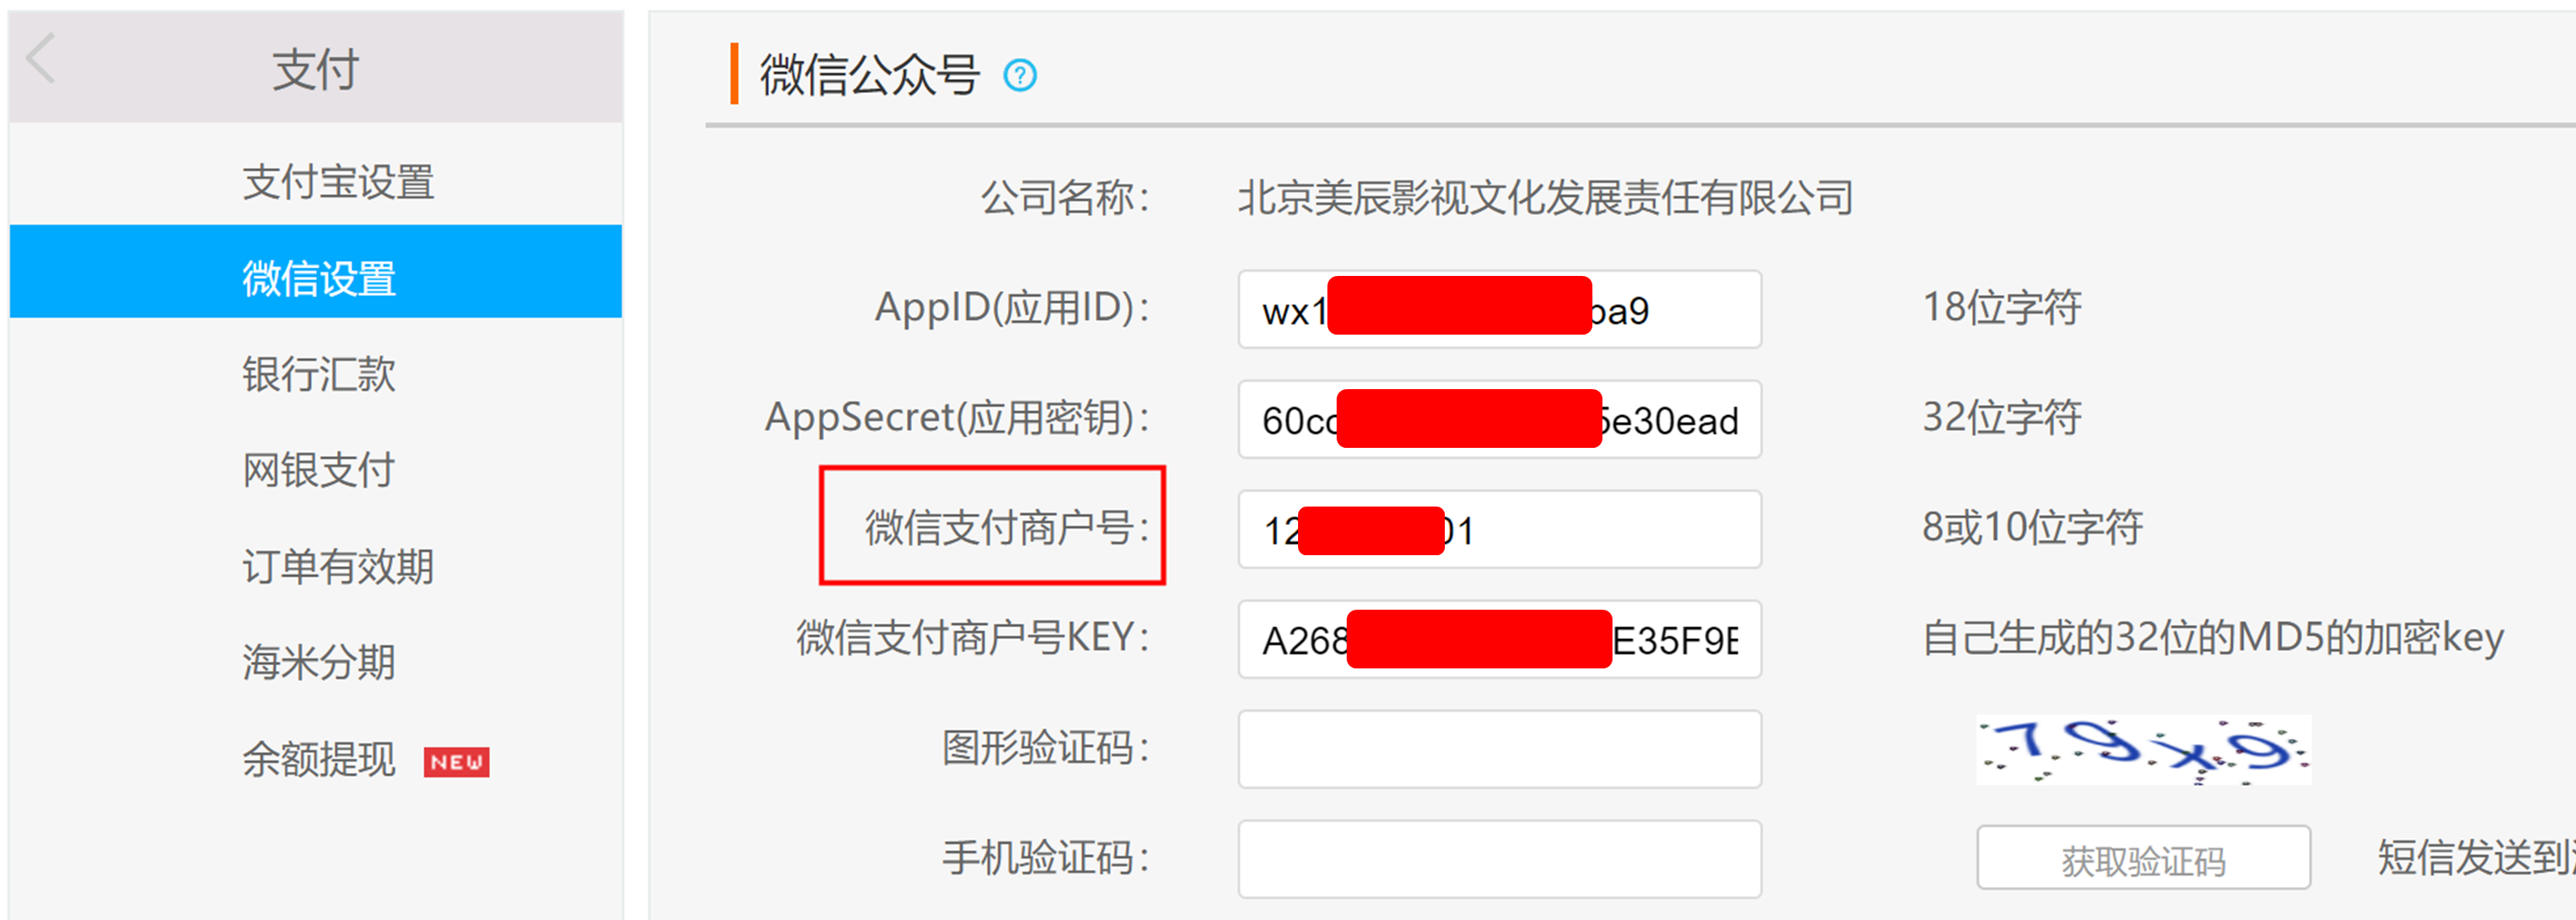2576x920 pixels.
Task: Focus the AppID(应用ID) input field
Action: (x=1499, y=309)
